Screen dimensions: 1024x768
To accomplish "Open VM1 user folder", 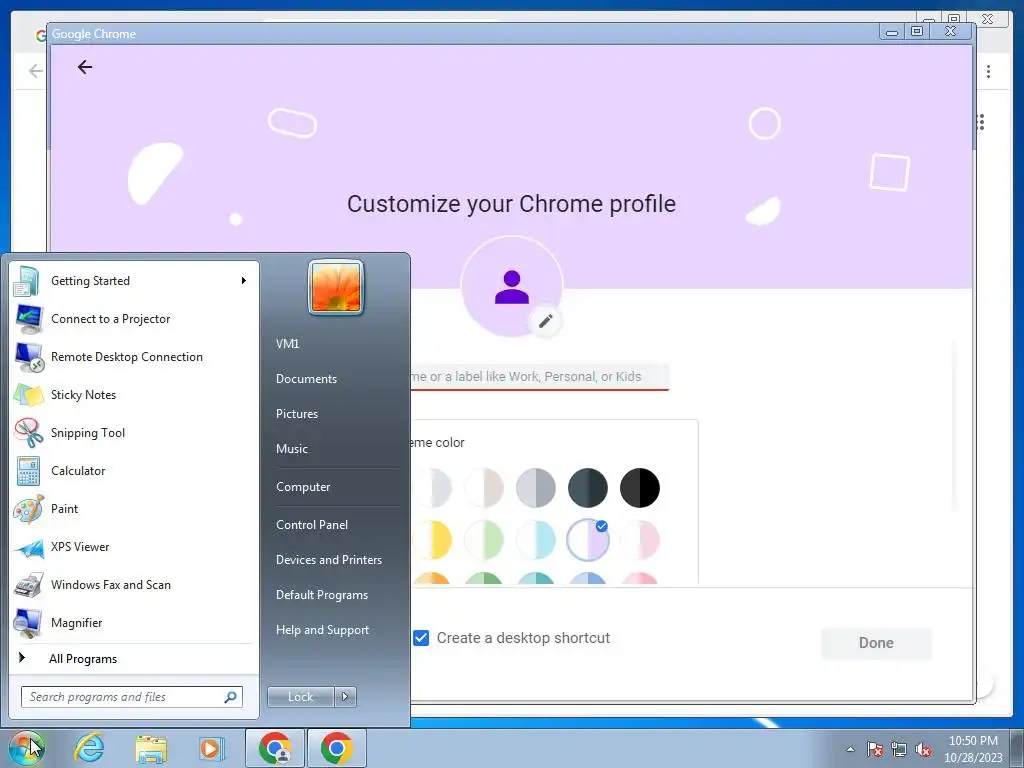I will click(x=287, y=344).
